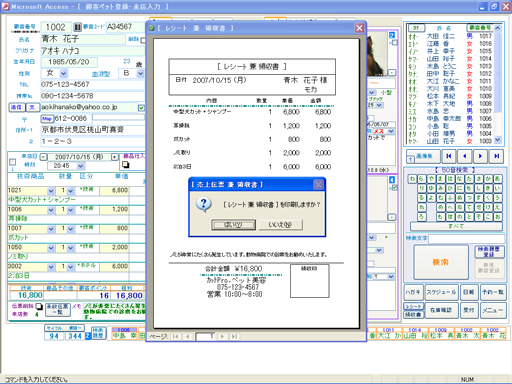Click the Map icon beside postal code
This screenshot has width=512, height=384.
(x=47, y=118)
